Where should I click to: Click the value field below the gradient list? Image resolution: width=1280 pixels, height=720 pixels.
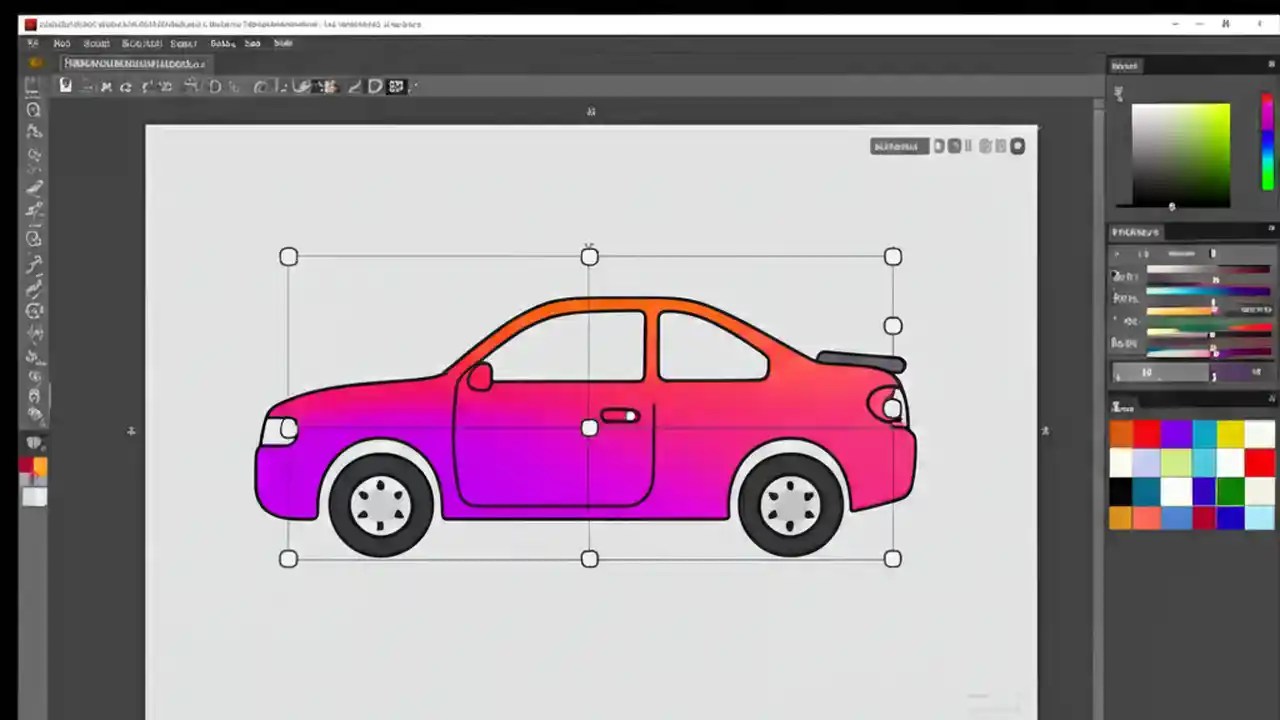coord(1160,372)
